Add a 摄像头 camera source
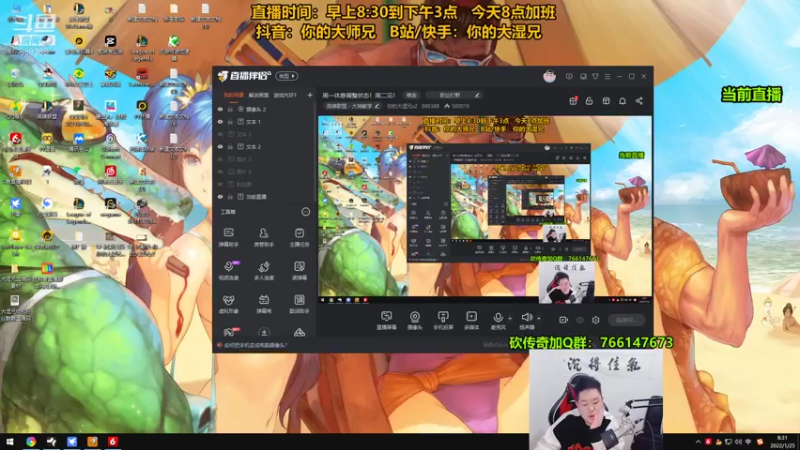The width and height of the screenshot is (800, 450). pyautogui.click(x=415, y=320)
